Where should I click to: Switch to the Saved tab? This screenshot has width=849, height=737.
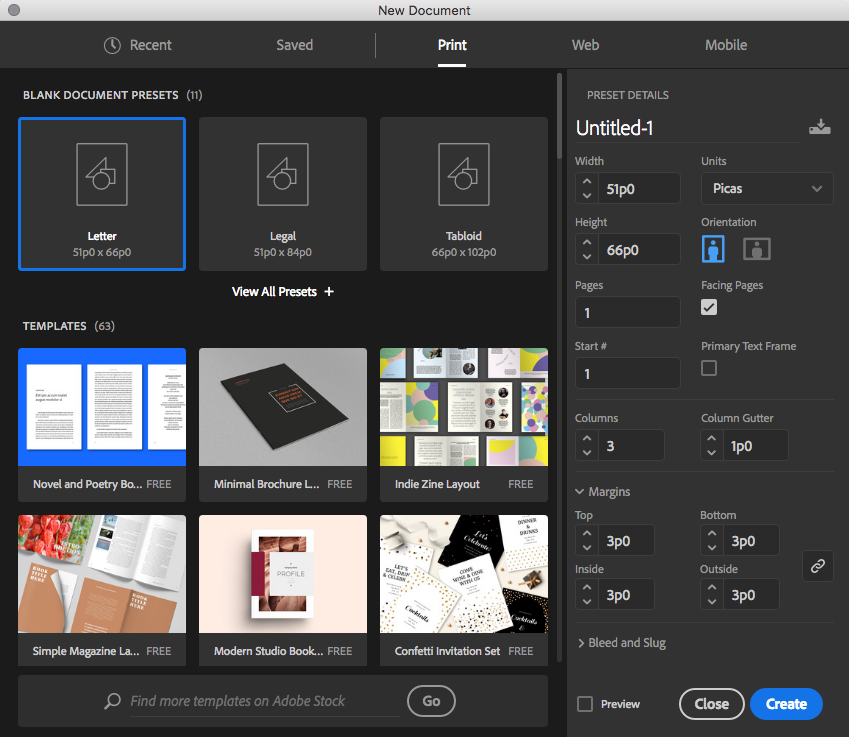pos(295,45)
